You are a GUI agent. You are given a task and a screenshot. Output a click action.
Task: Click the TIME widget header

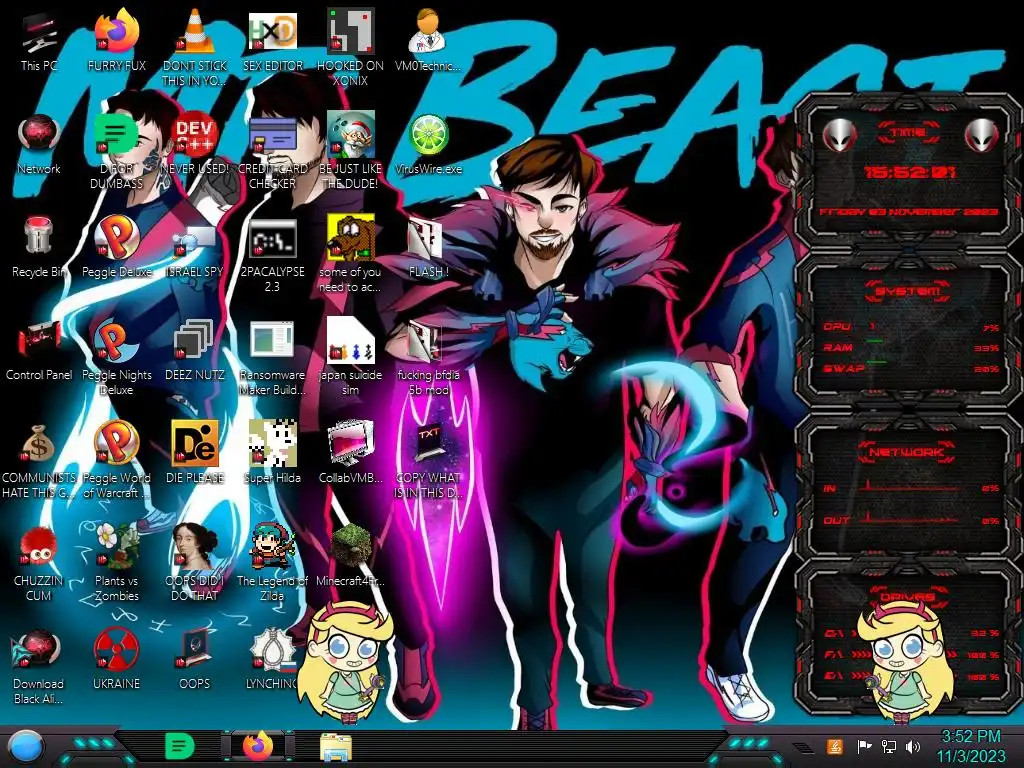(x=908, y=133)
